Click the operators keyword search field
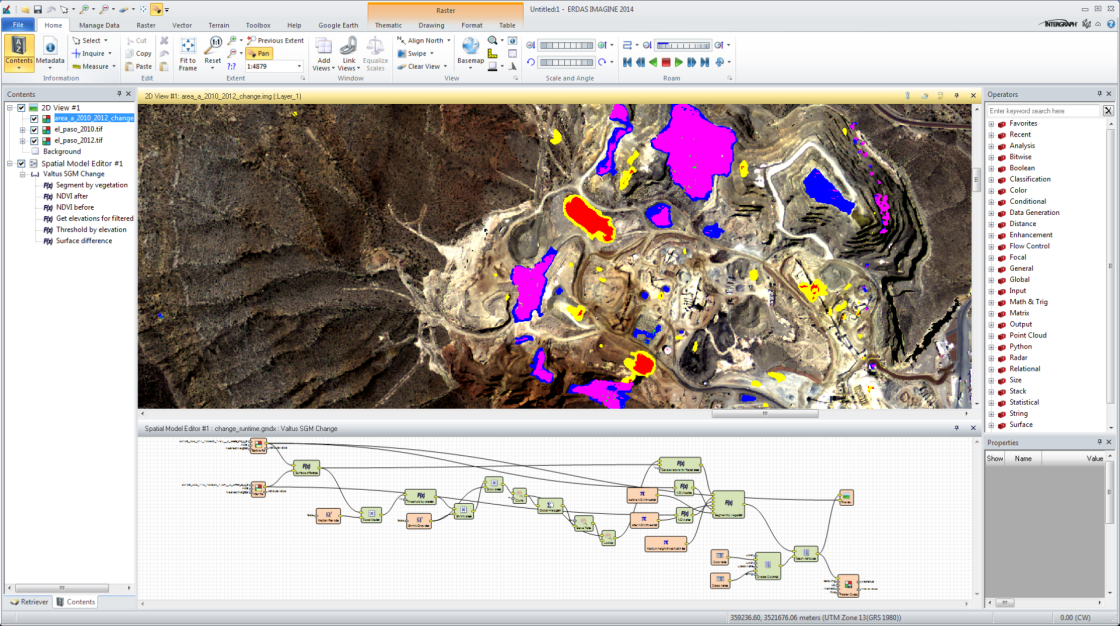Image resolution: width=1120 pixels, height=626 pixels. 1044,111
